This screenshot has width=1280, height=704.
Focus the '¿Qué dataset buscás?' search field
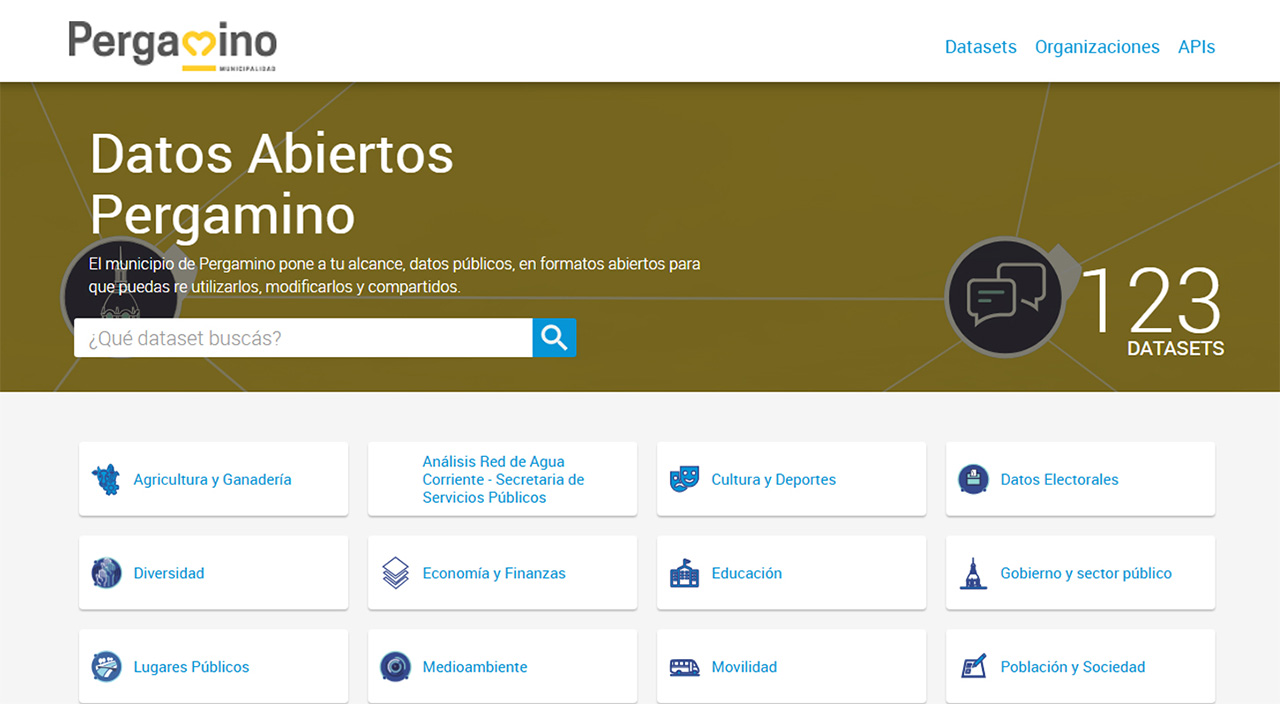pyautogui.click(x=303, y=338)
